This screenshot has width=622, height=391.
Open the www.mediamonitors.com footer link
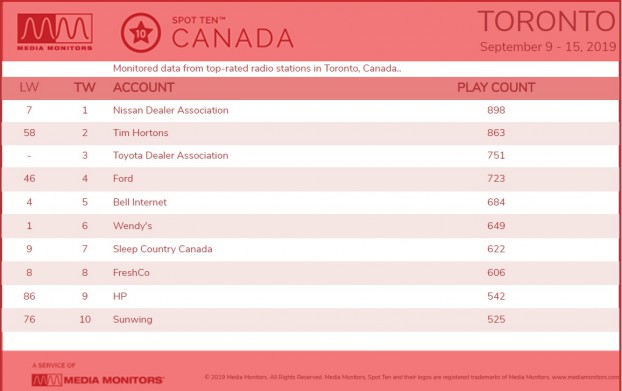coord(586,377)
